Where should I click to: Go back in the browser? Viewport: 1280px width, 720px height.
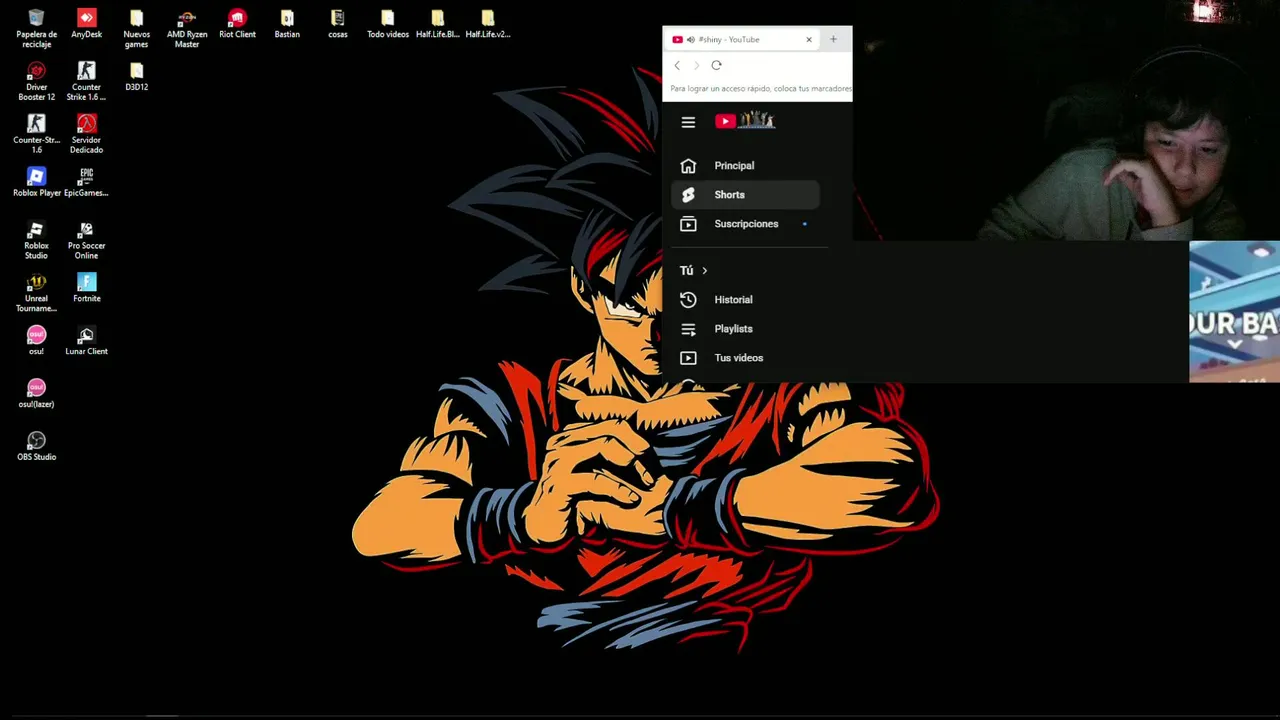[x=677, y=65]
